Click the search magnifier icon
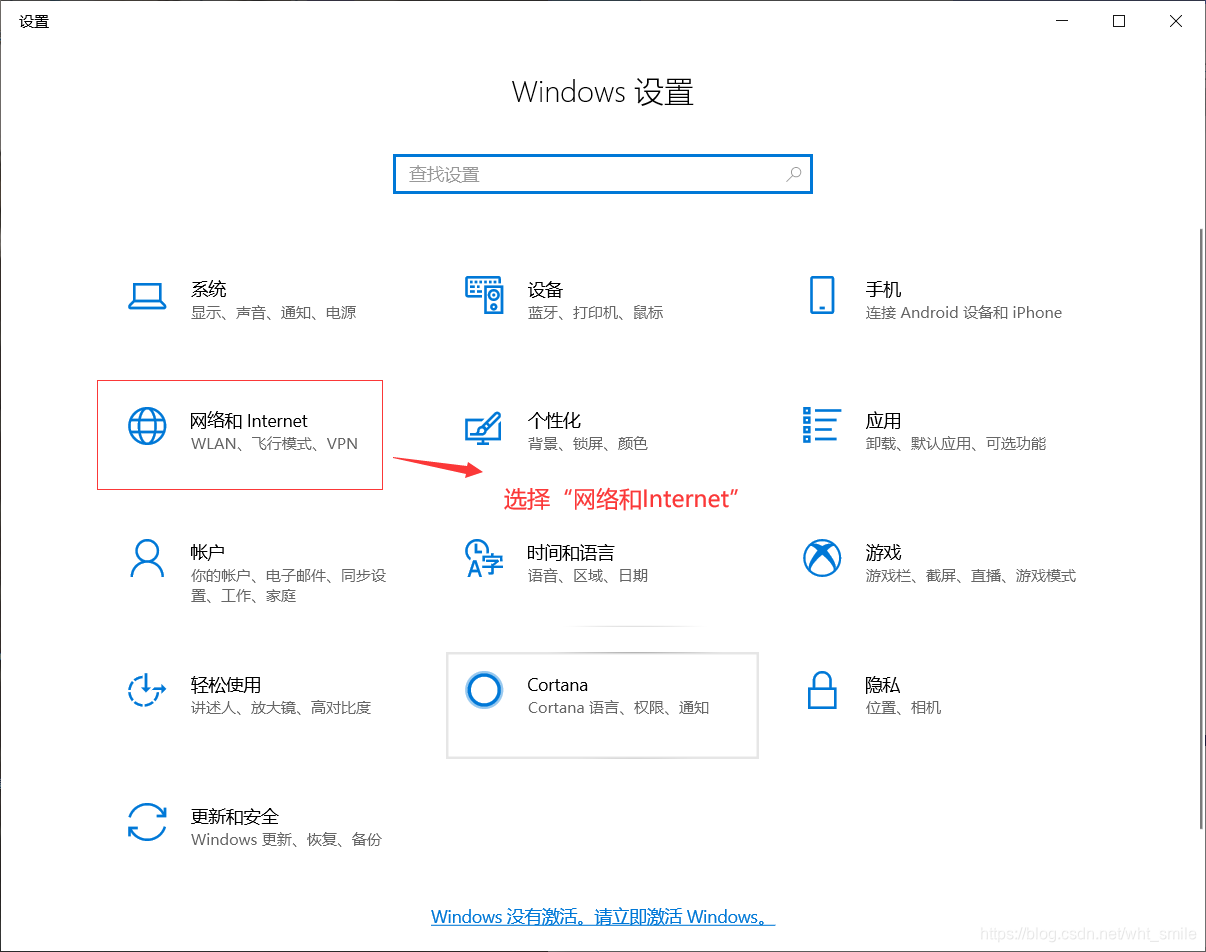This screenshot has height=952, width=1206. coord(793,174)
